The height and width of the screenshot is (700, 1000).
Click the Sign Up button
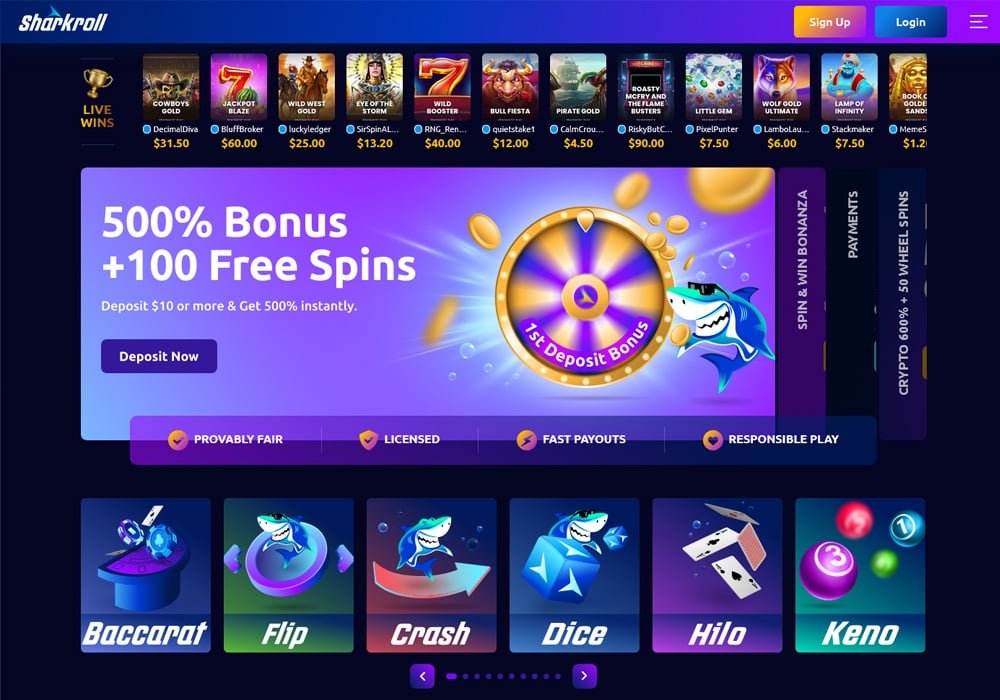click(829, 22)
